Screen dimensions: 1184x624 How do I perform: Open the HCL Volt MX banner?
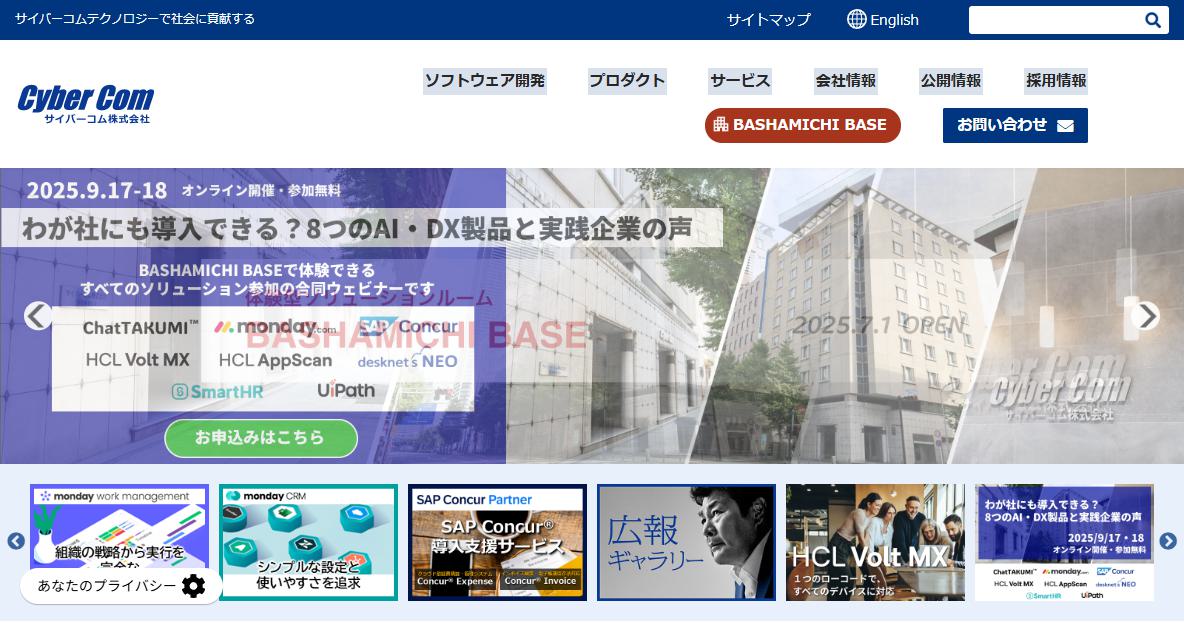coord(875,542)
